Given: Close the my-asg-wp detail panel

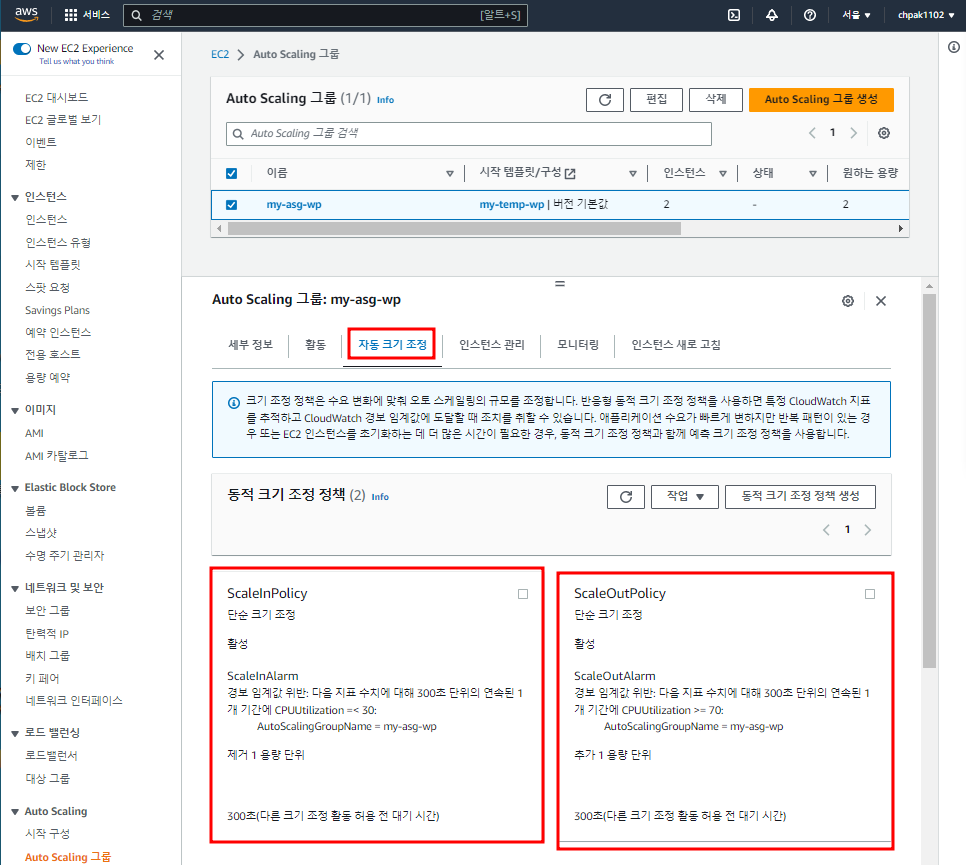Looking at the screenshot, I should coord(881,301).
